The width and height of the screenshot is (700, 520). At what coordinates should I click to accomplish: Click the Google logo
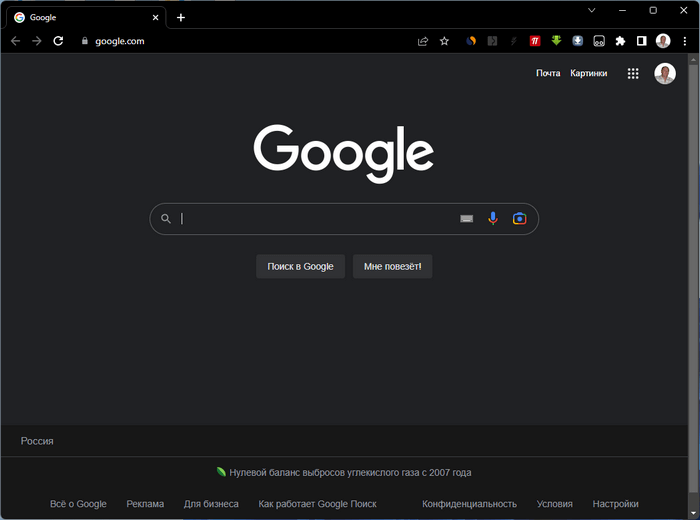[x=344, y=153]
